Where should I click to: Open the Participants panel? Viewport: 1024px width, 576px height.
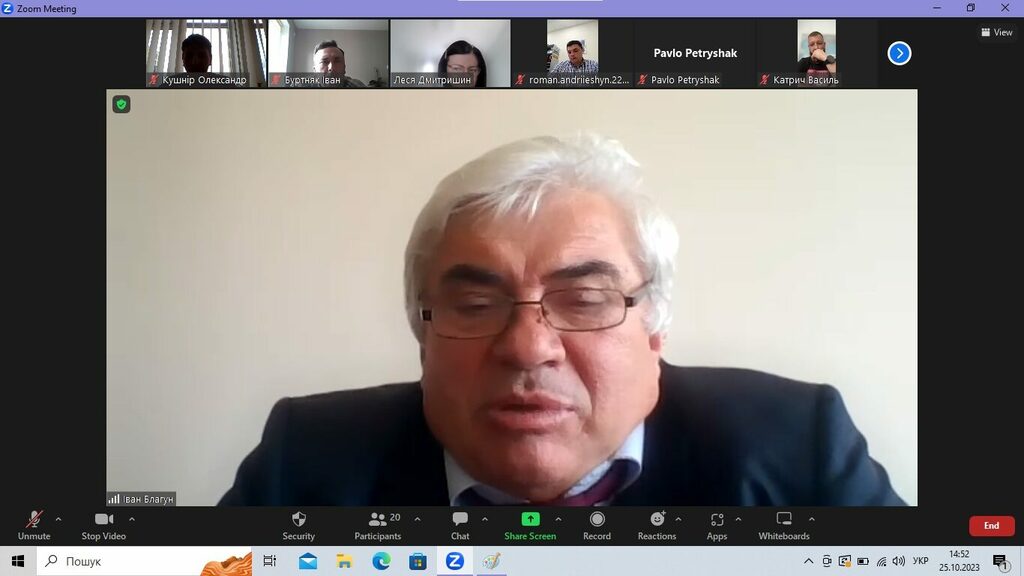click(x=378, y=524)
